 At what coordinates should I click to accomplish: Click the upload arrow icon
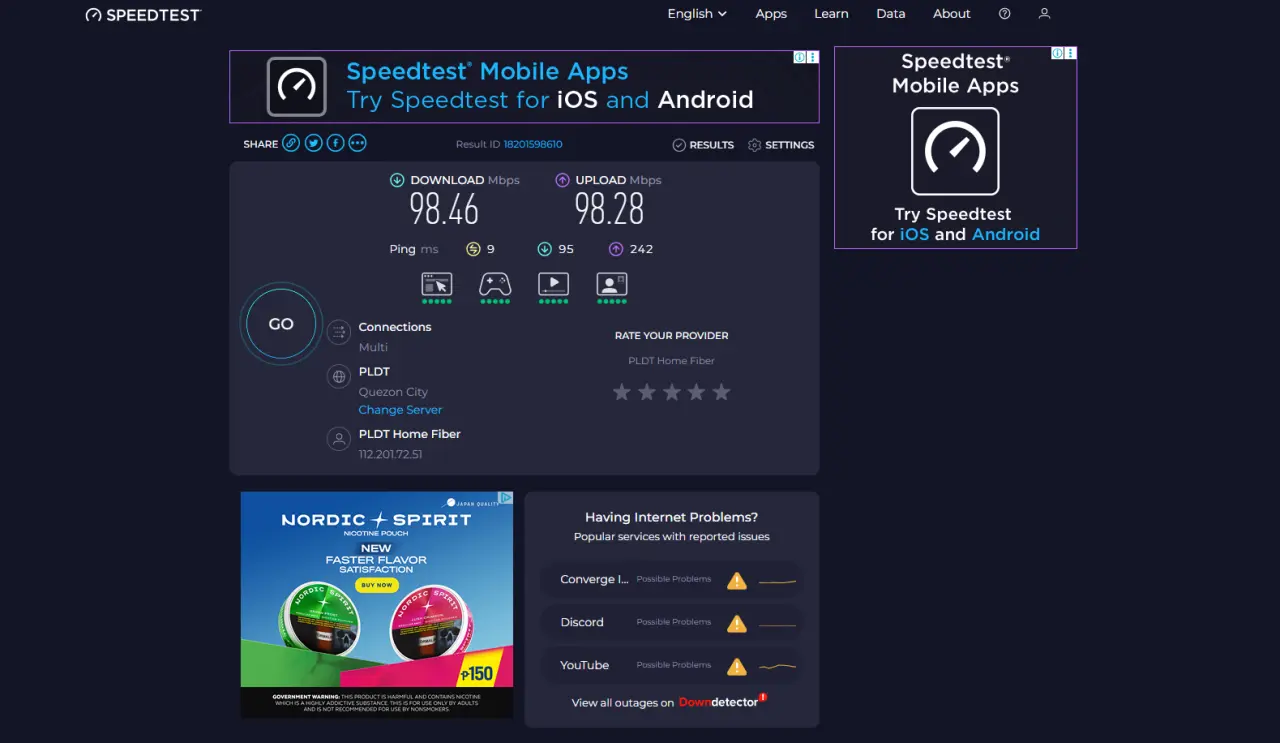point(562,180)
